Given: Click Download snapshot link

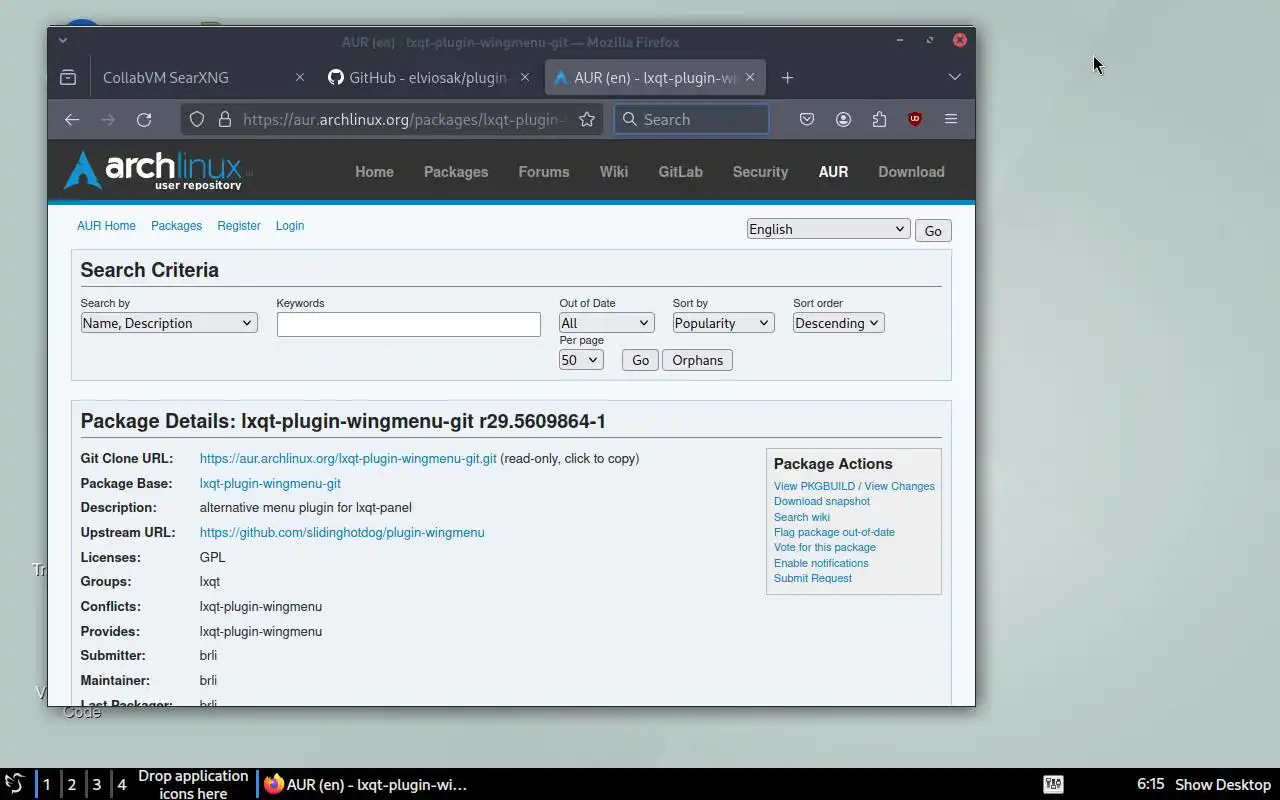Looking at the screenshot, I should pos(822,502).
